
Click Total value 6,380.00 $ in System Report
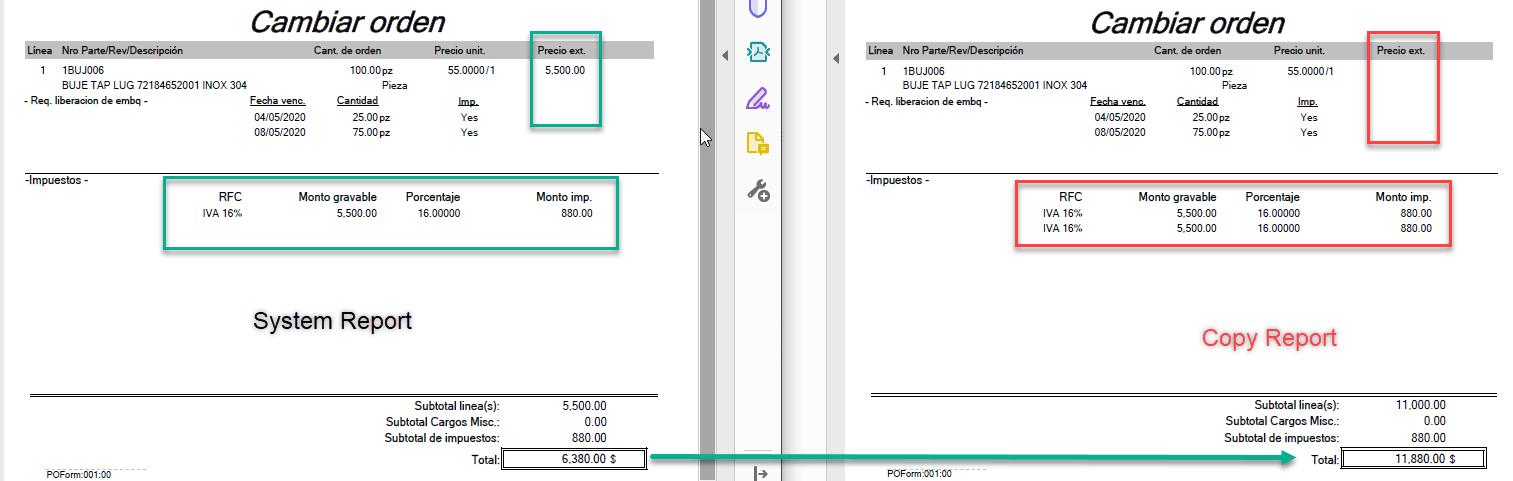(x=574, y=458)
